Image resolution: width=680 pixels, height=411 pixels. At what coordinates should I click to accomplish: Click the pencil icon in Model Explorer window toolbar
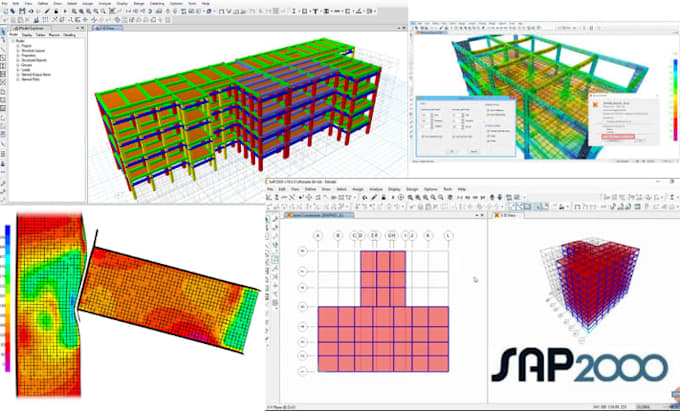(47, 11)
